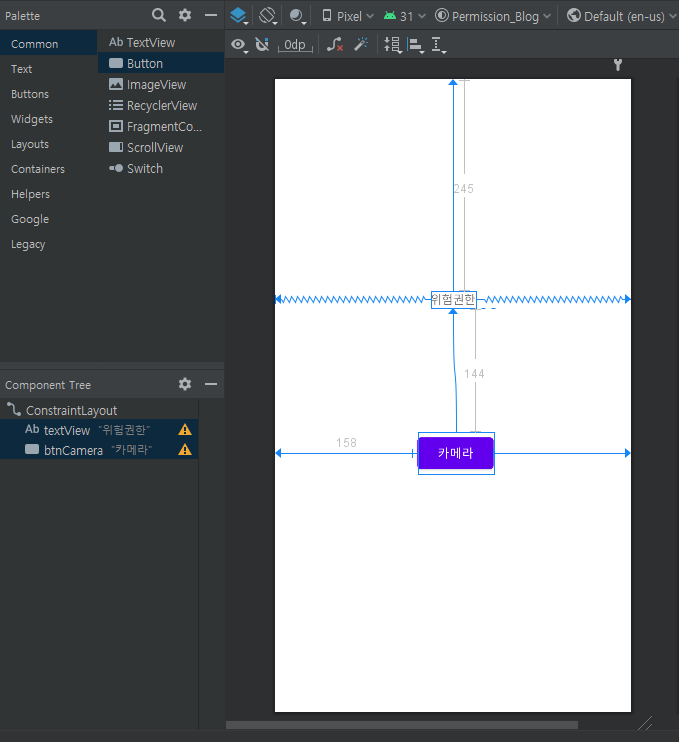Open orientation for preview dropdown
Screen dimensions: 679x742
click(x=268, y=16)
